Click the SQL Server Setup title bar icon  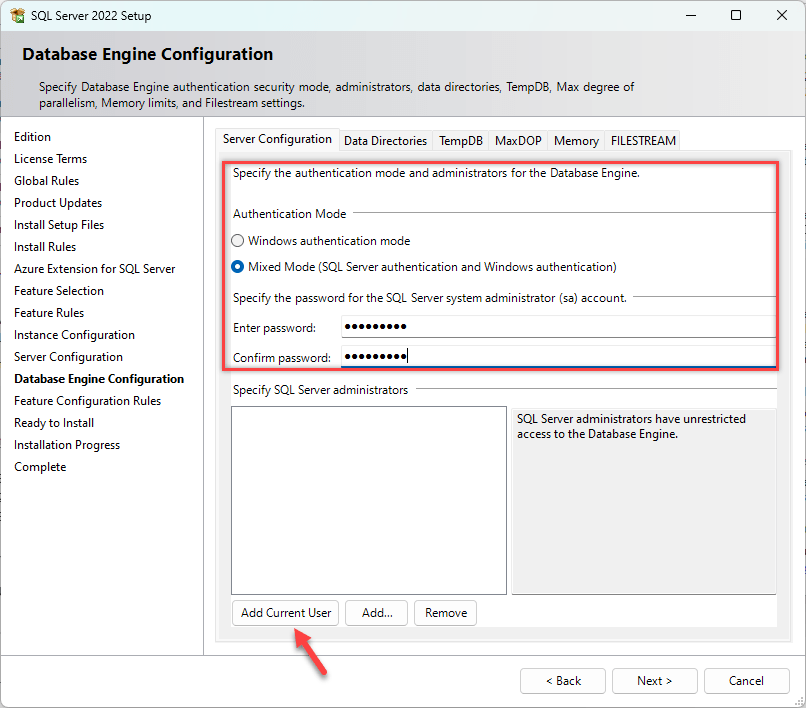click(17, 15)
